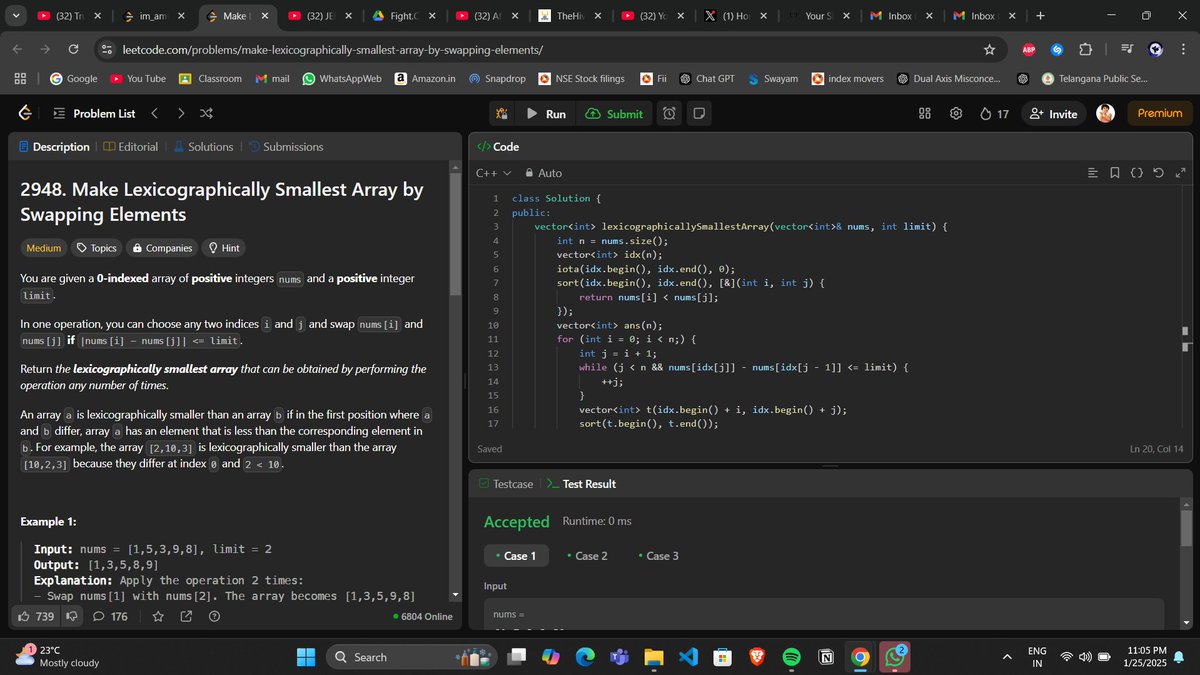
Task: Open the Problem List panel
Action: [93, 113]
